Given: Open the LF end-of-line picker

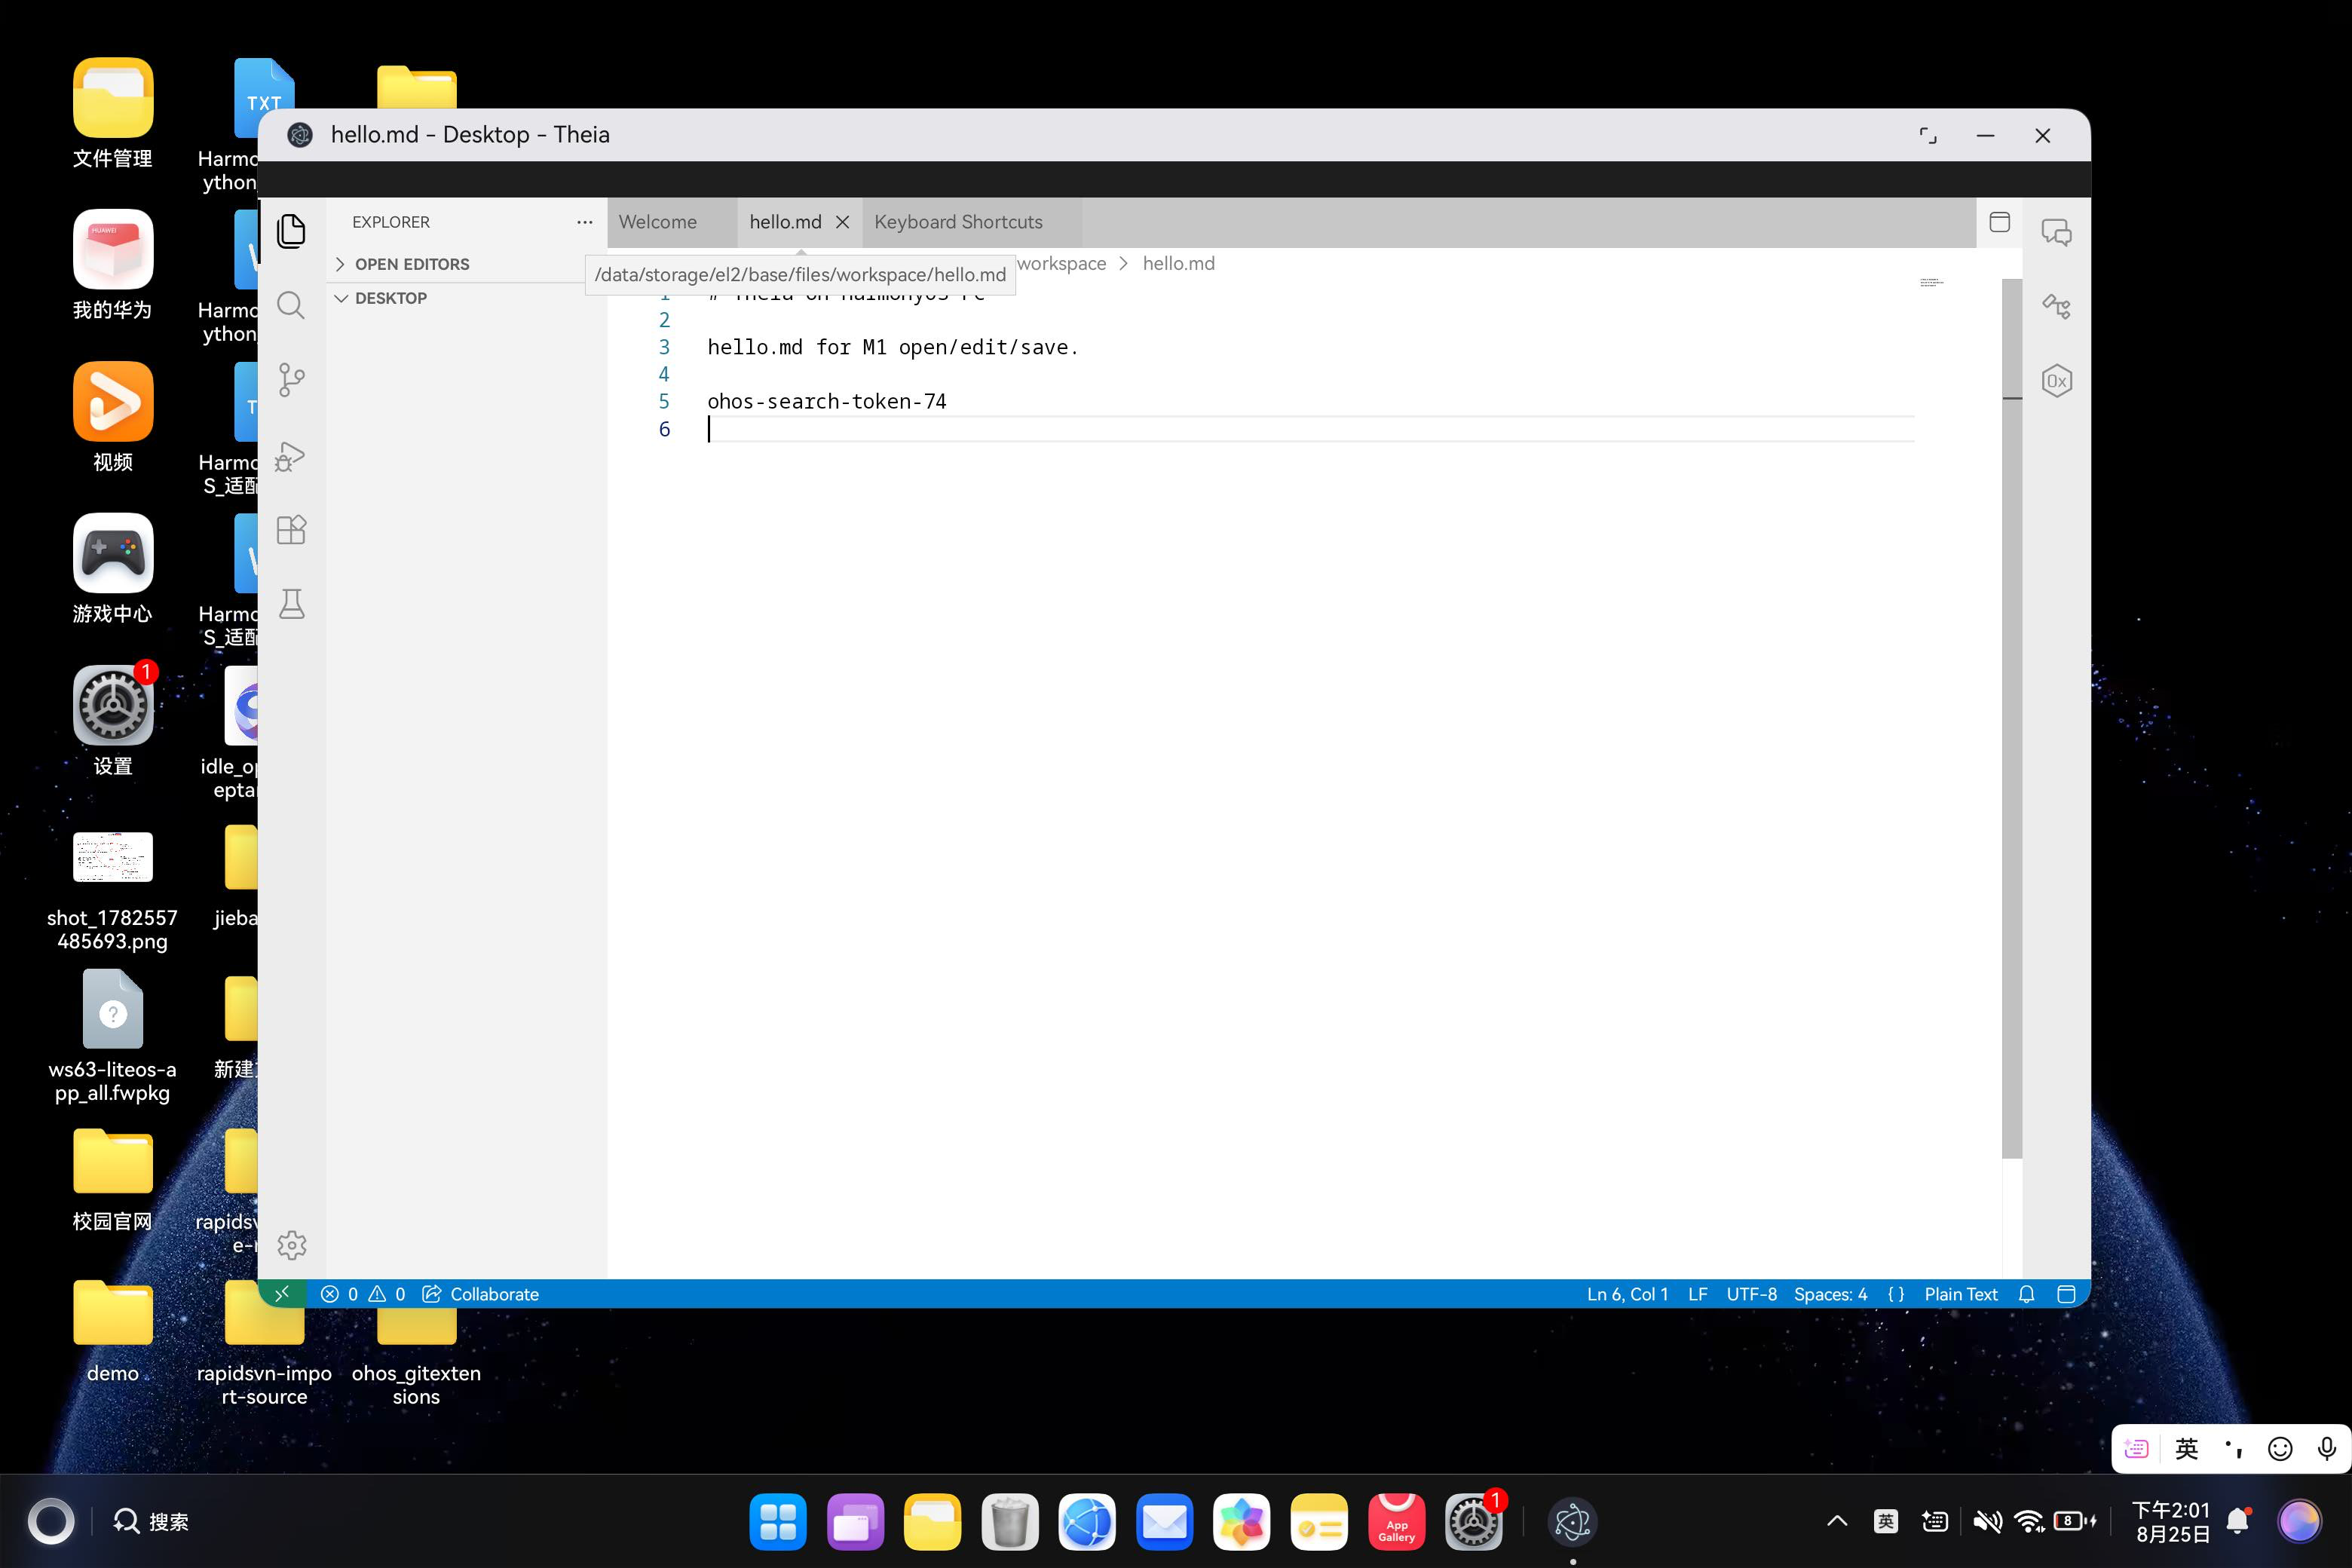Looking at the screenshot, I should coord(1697,1294).
